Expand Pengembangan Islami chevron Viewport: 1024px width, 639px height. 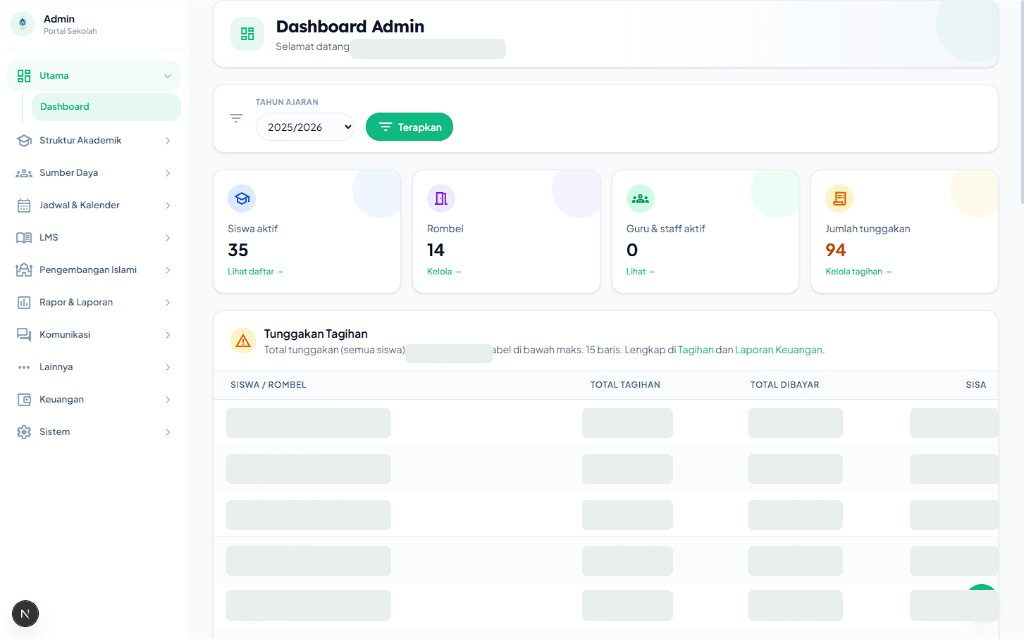tap(168, 270)
